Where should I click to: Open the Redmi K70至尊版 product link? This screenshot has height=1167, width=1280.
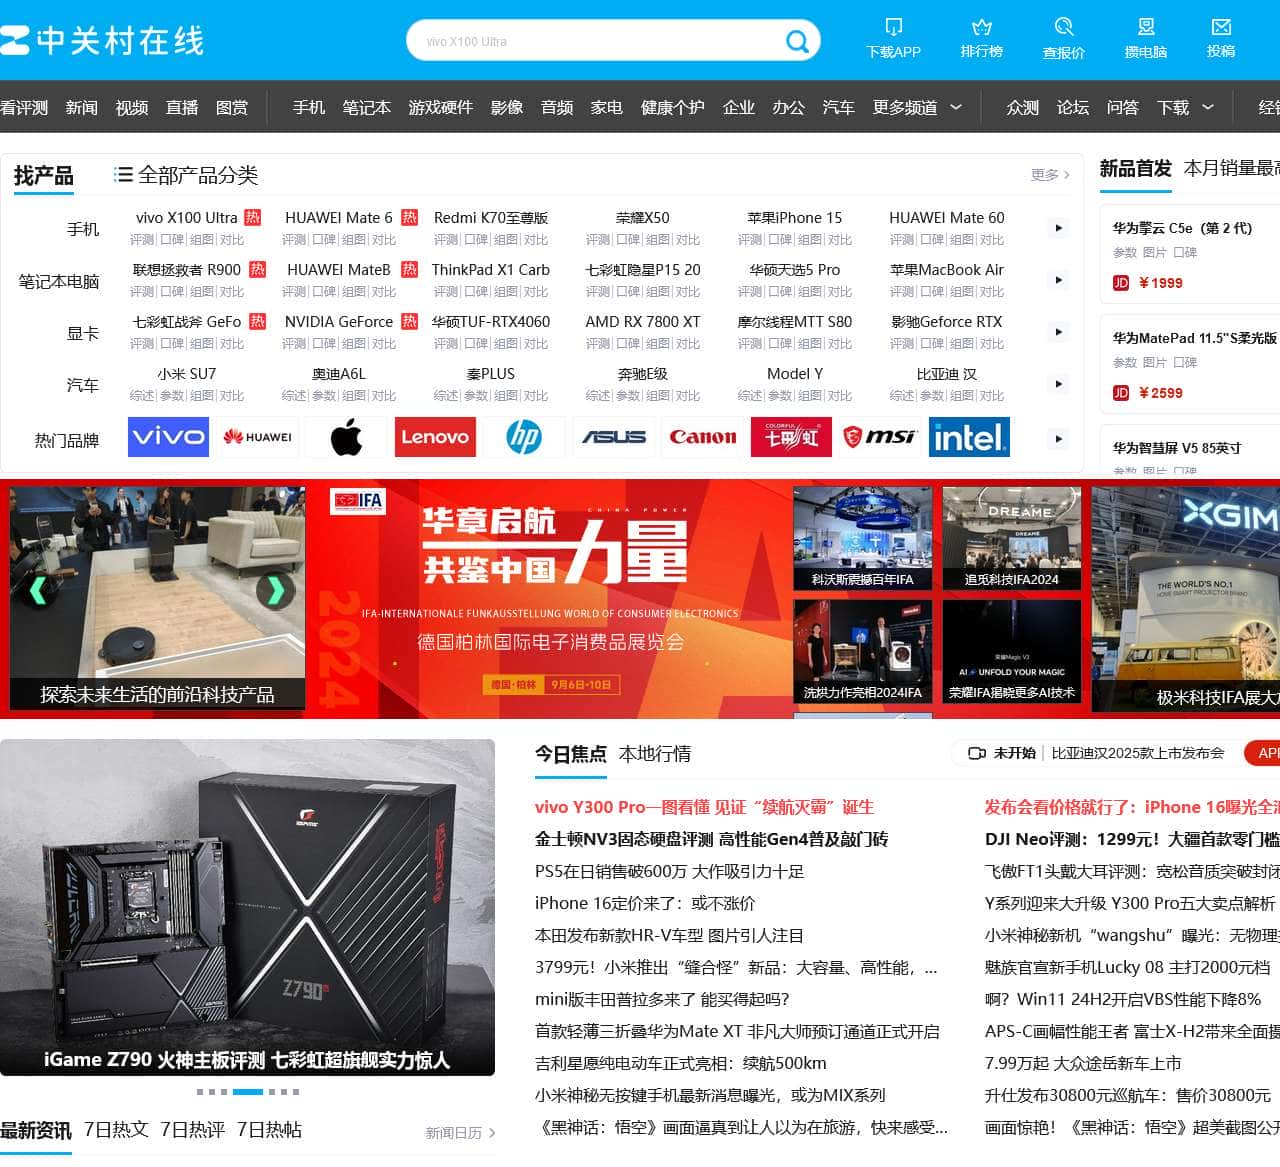pos(491,218)
